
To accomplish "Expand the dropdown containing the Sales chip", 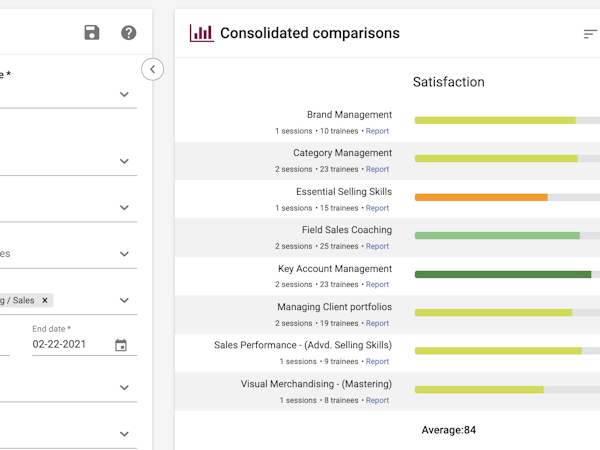I will coord(124,300).
